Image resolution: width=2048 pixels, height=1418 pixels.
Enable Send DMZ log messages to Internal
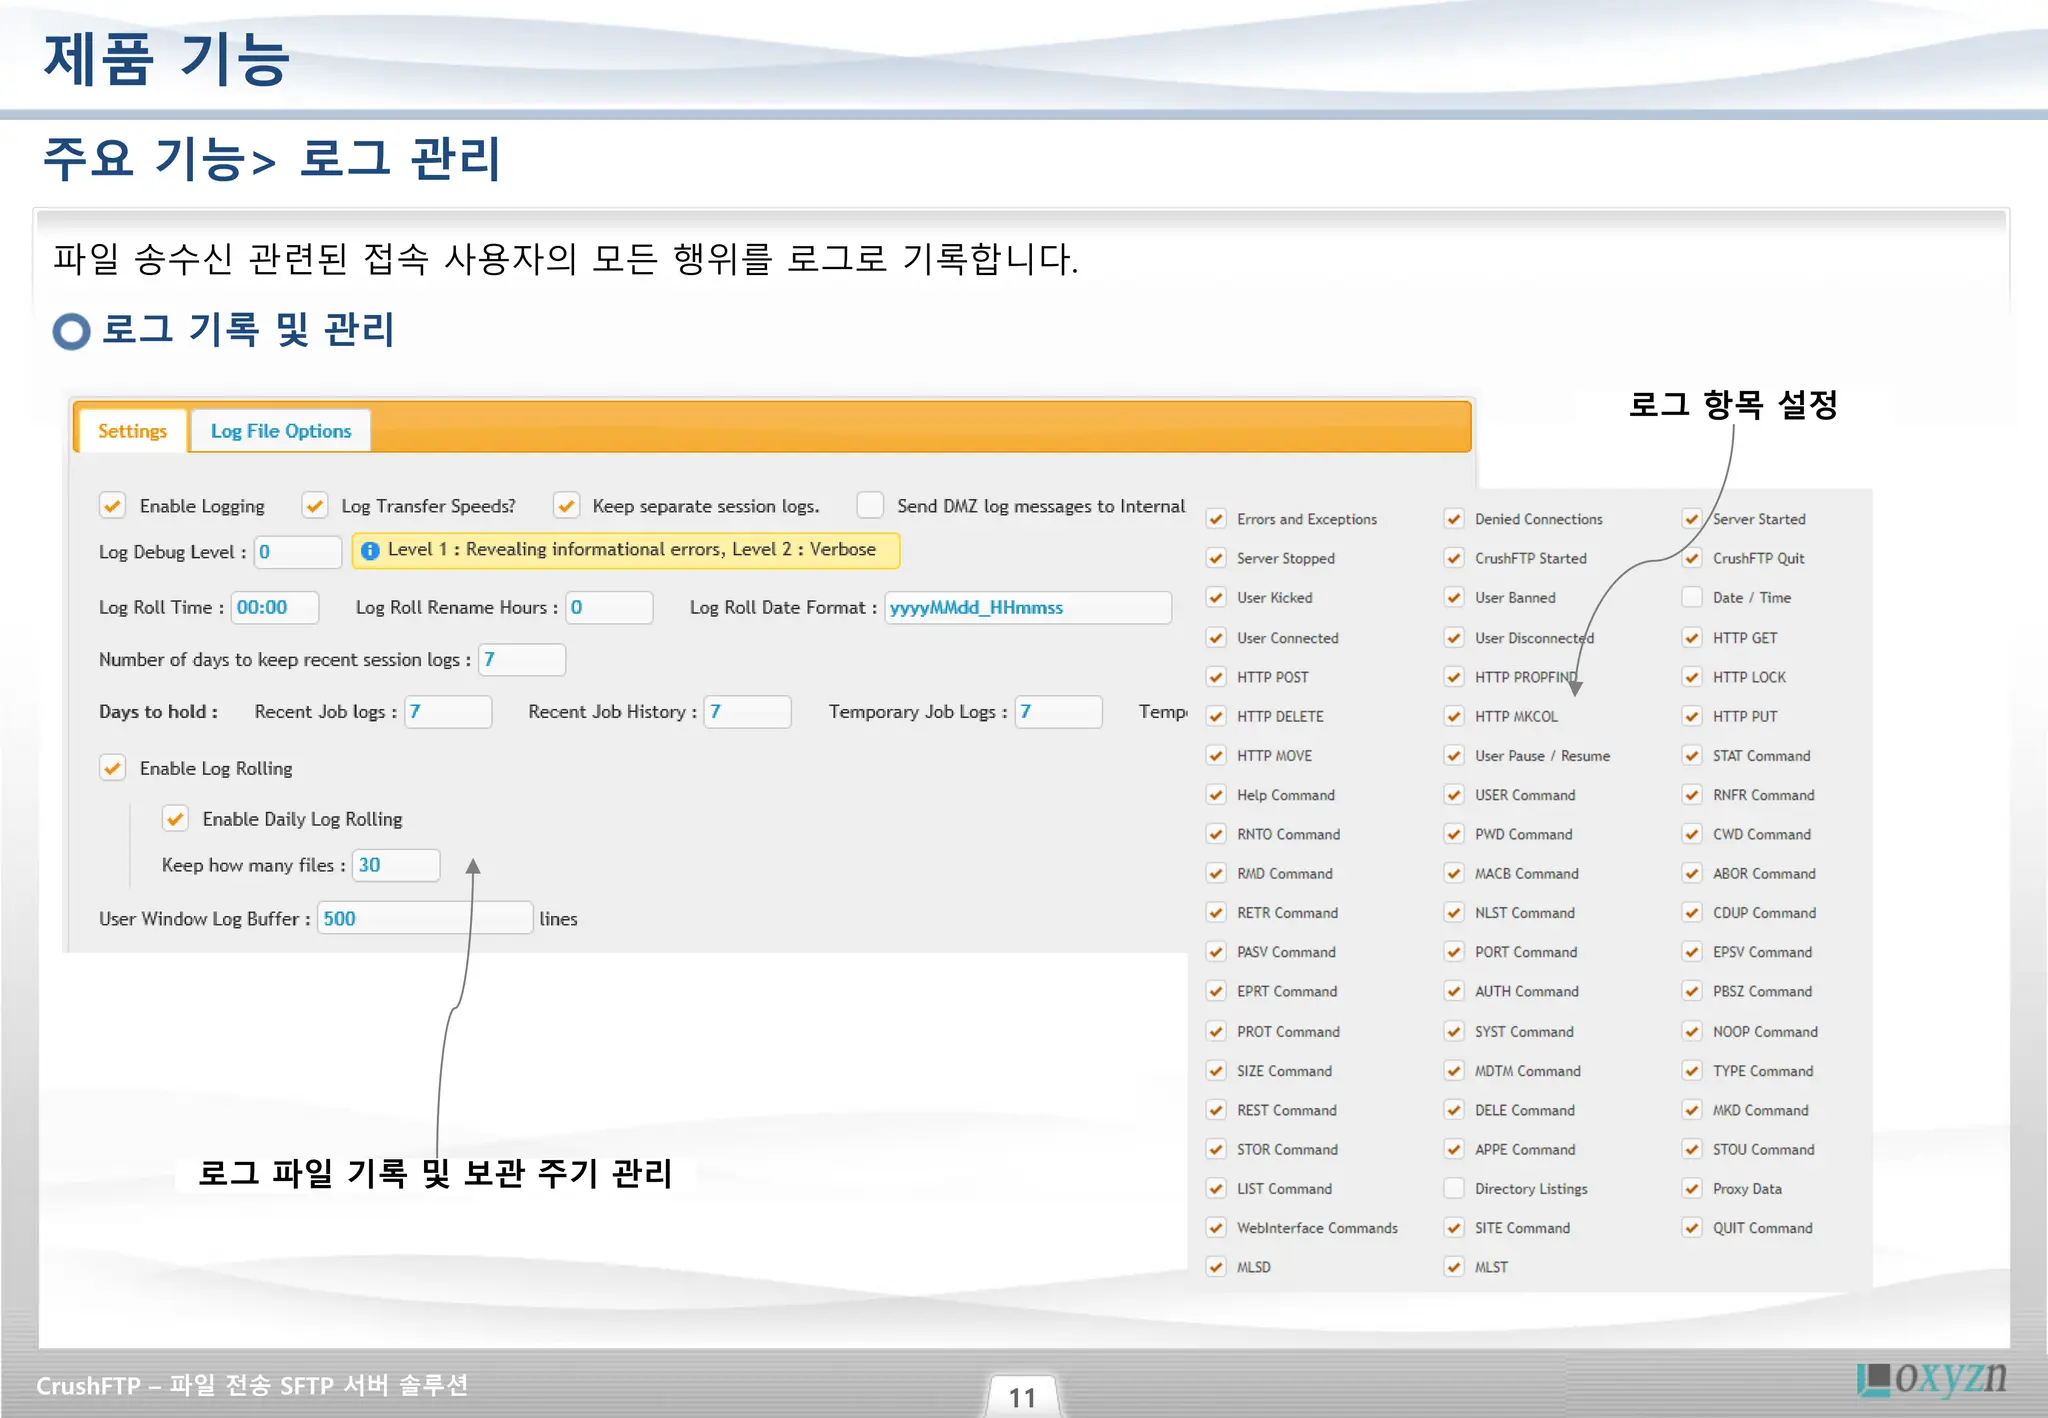coord(870,505)
